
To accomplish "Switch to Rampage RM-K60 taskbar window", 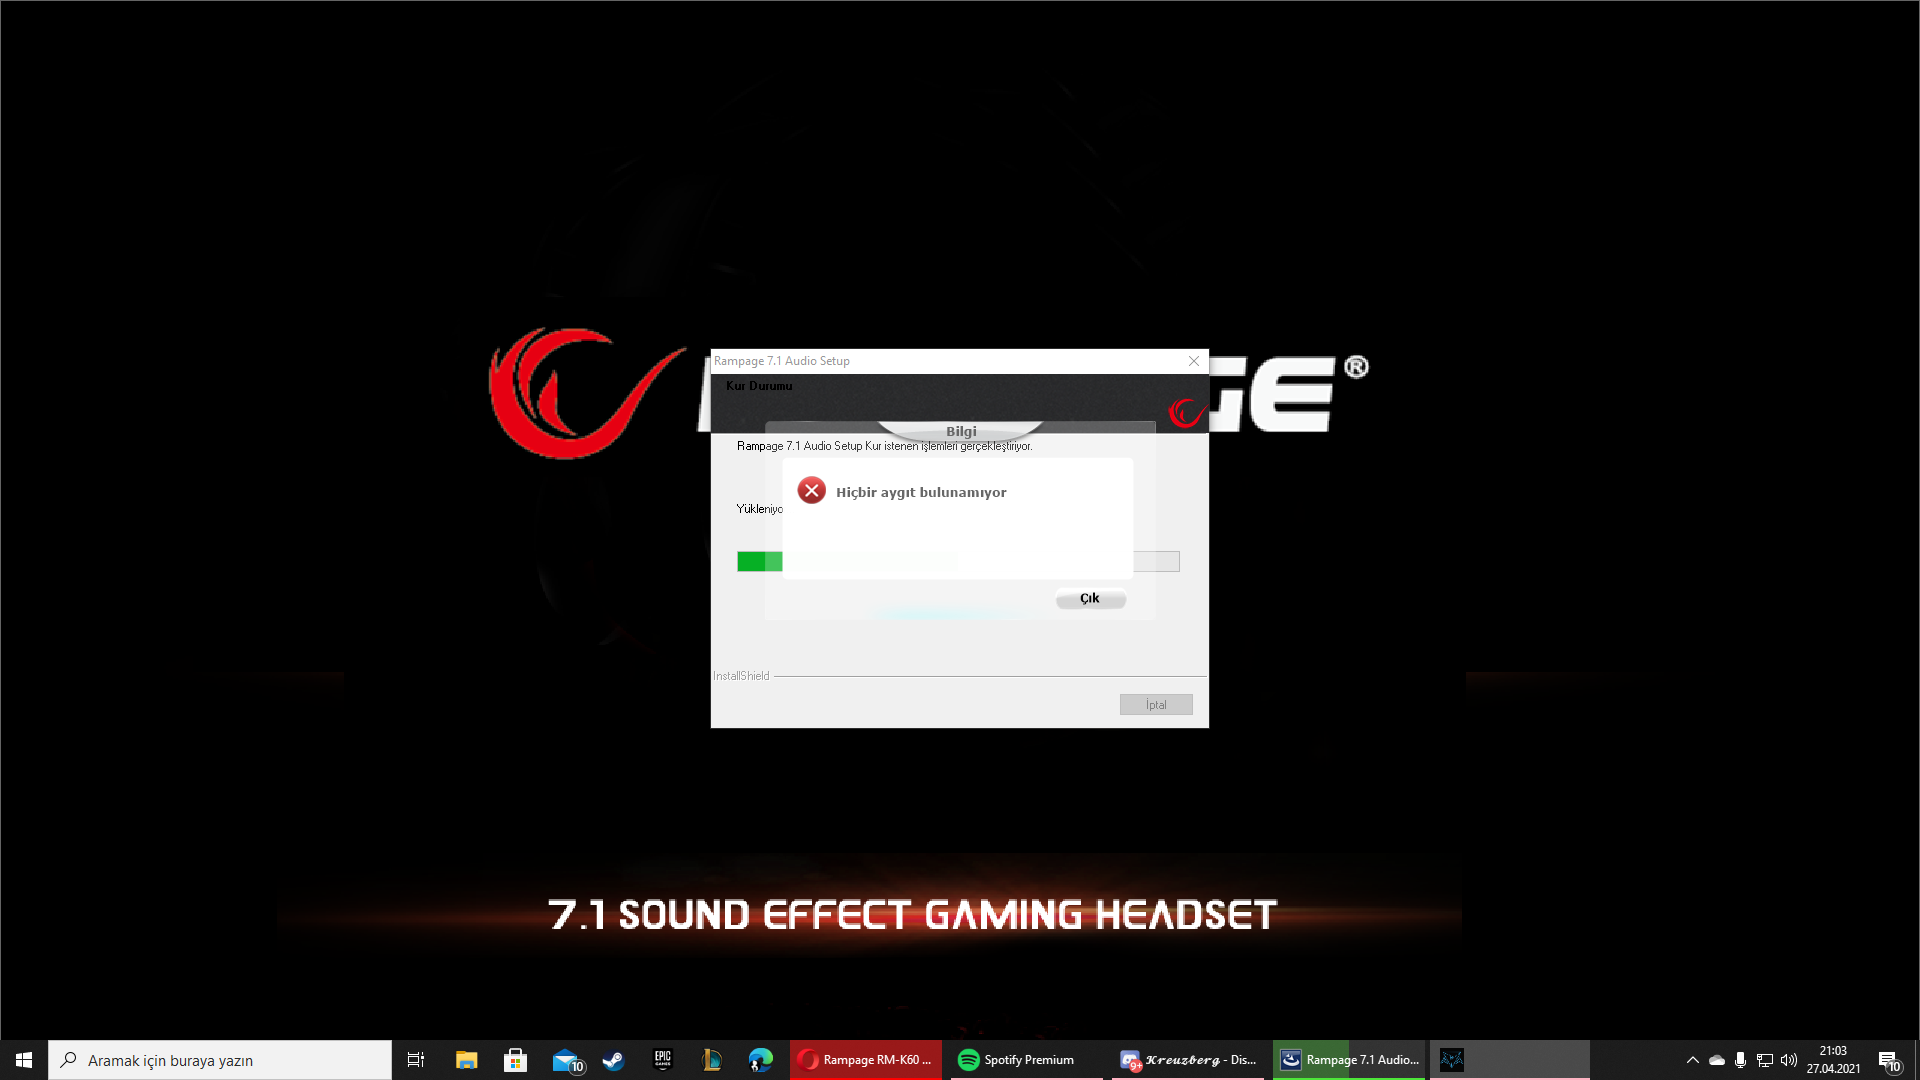I will [x=866, y=1060].
